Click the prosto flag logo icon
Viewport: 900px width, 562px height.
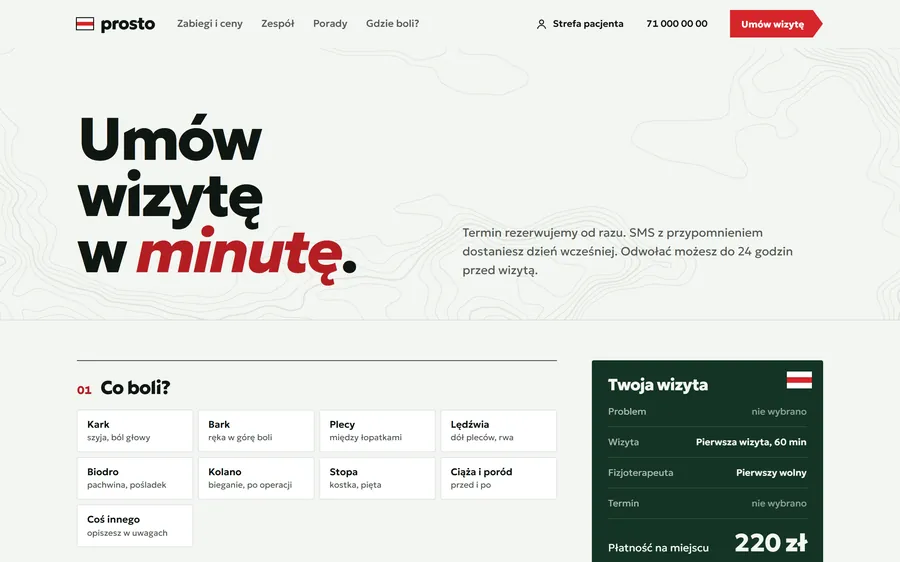point(85,24)
